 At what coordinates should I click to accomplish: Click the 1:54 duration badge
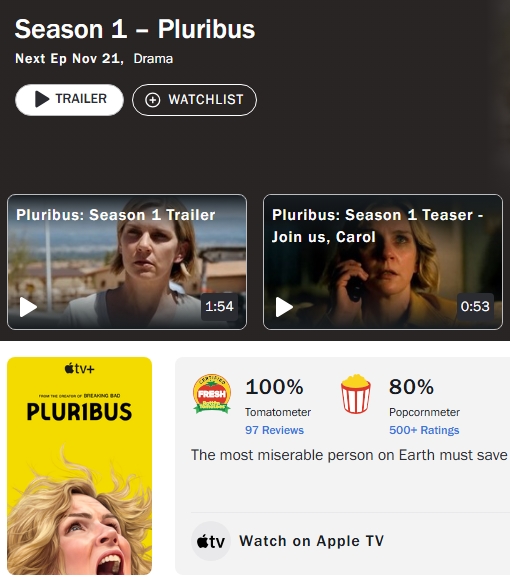point(219,306)
